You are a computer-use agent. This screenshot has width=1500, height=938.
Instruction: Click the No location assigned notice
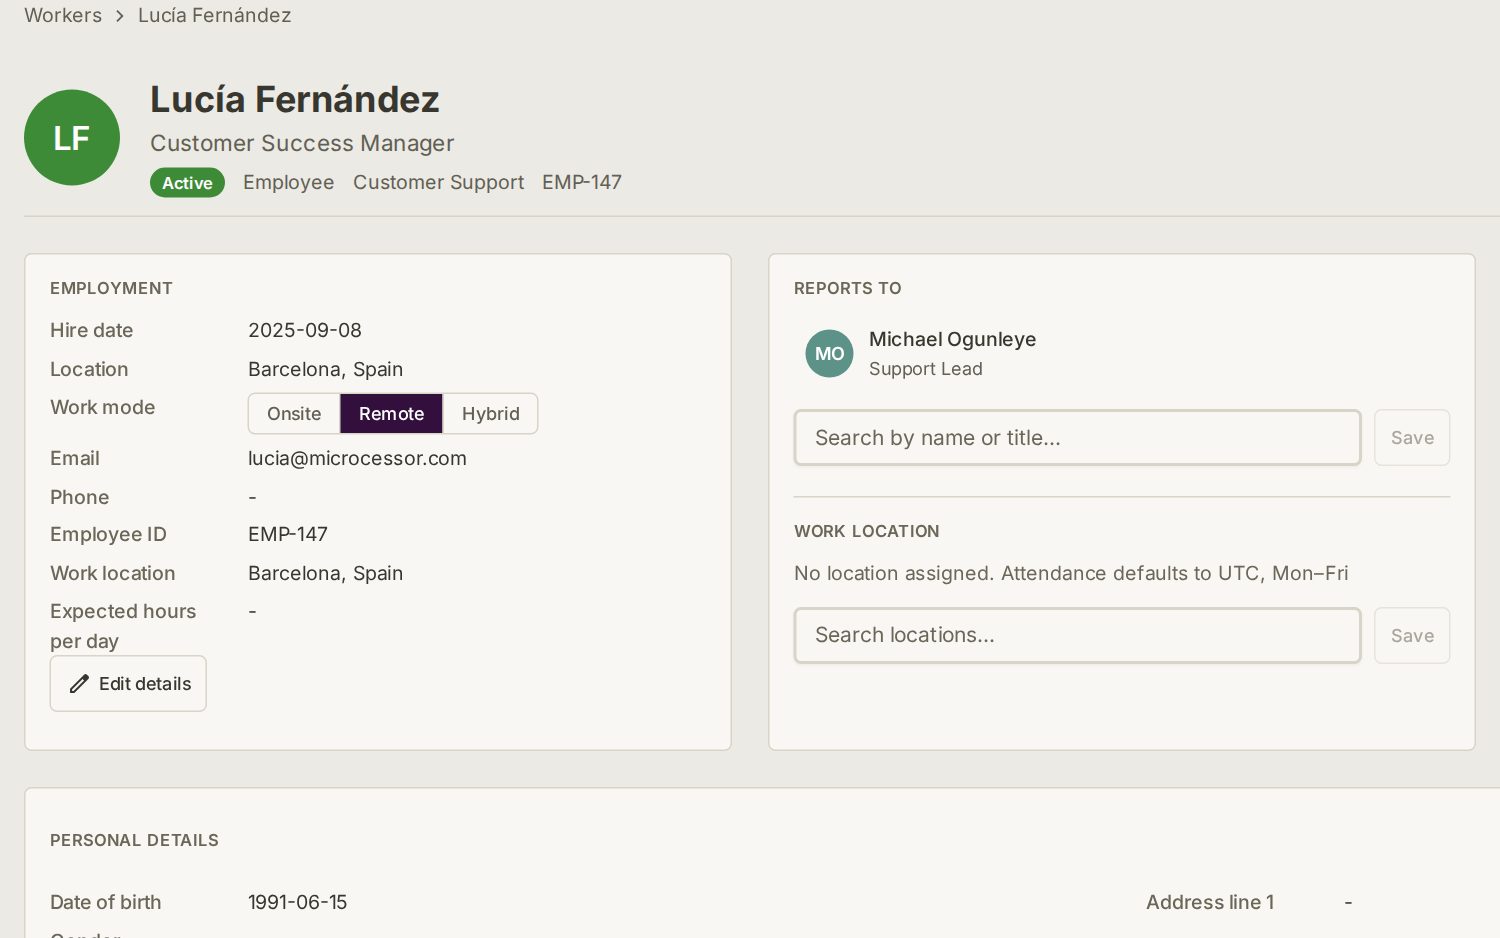click(1071, 574)
